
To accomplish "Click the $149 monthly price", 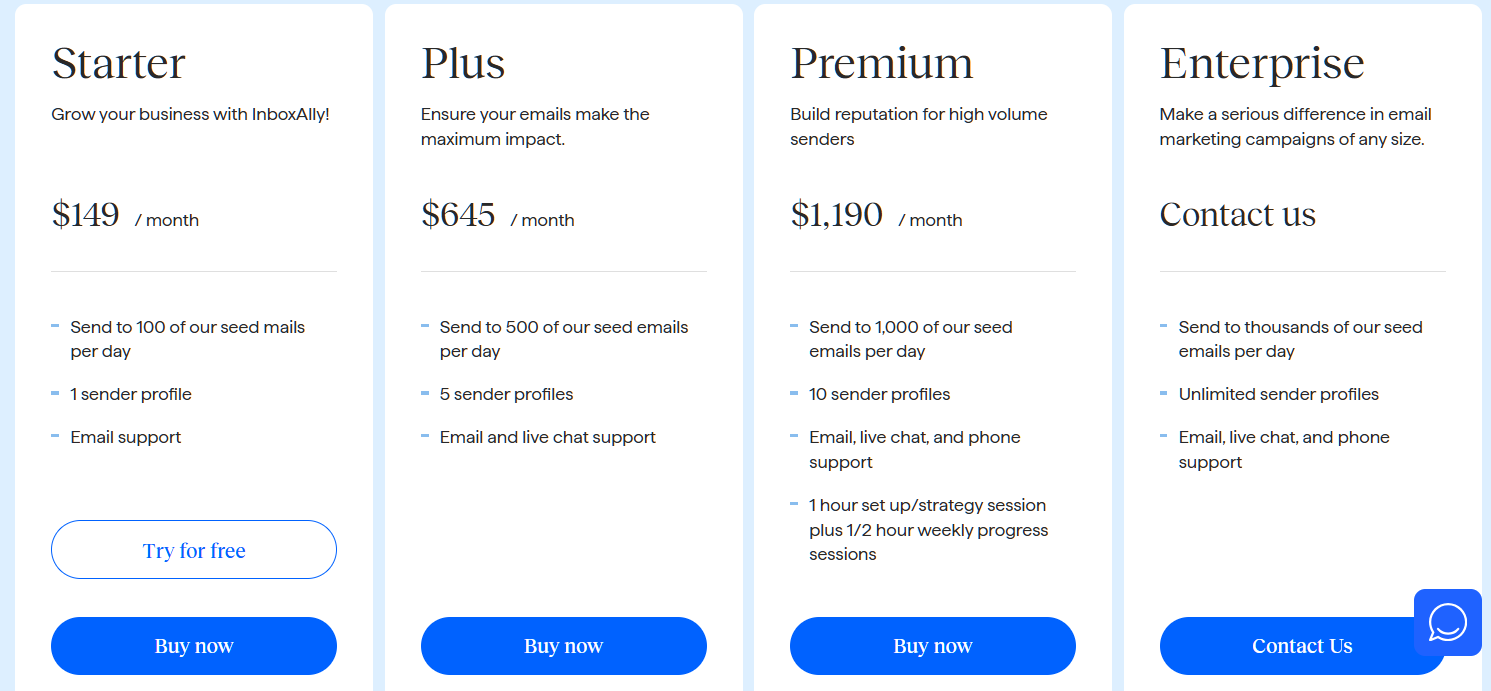I will point(86,215).
